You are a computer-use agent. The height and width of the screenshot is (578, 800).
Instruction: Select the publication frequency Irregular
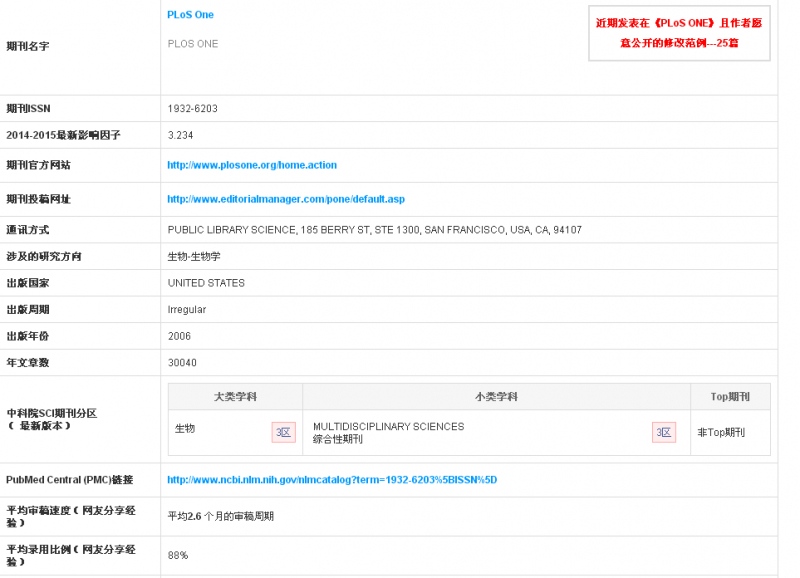(x=187, y=310)
